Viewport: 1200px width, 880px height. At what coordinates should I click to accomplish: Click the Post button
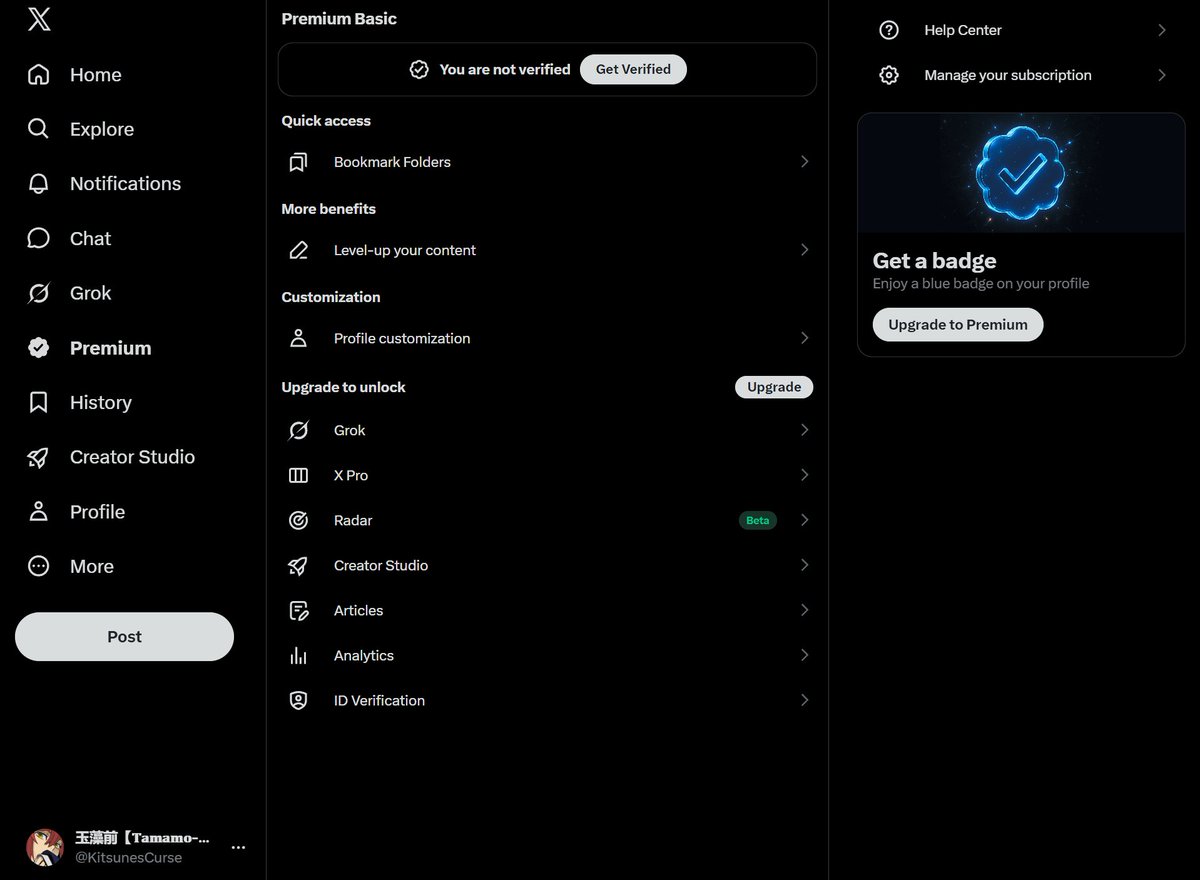pyautogui.click(x=124, y=636)
